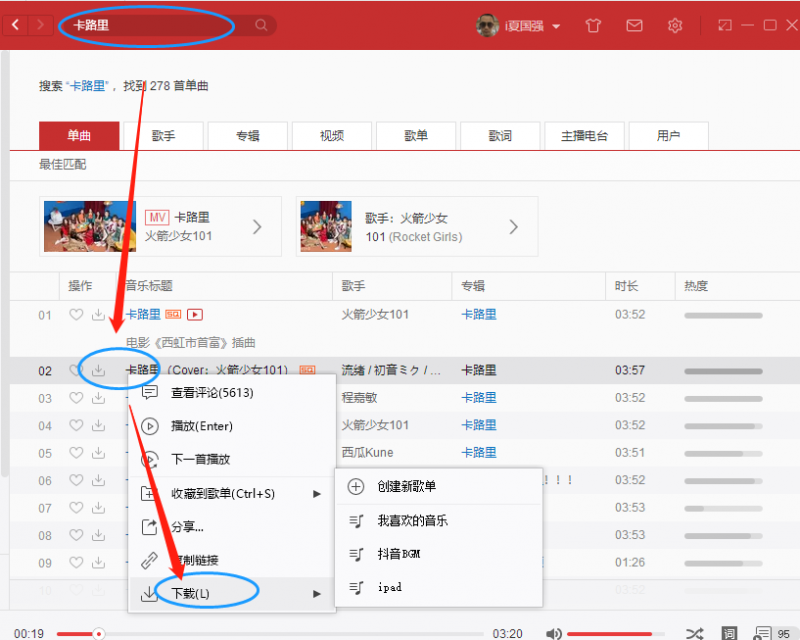800x640 pixels.
Task: Open album link 卡路里 for song 03
Action: coord(479,398)
